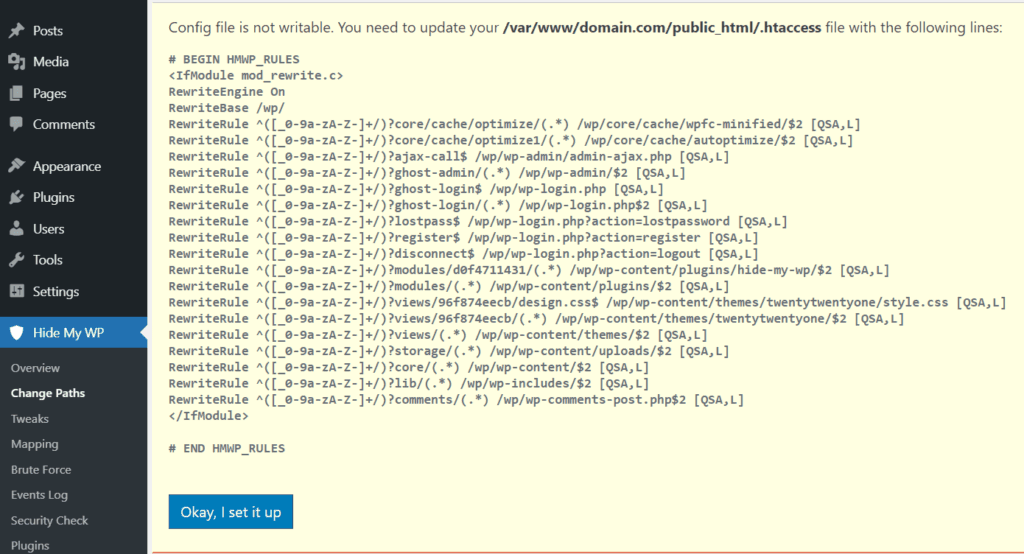Select Change Paths in the submenu
The image size is (1024, 554).
(x=47, y=393)
